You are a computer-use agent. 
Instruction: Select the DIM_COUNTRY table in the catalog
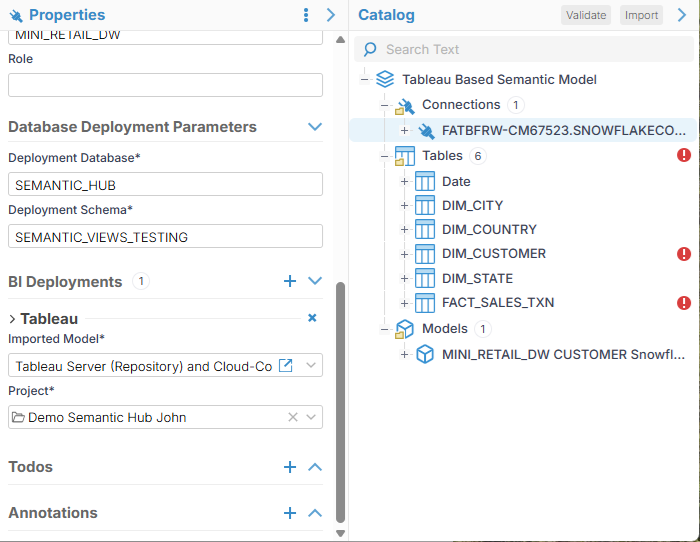click(489, 230)
